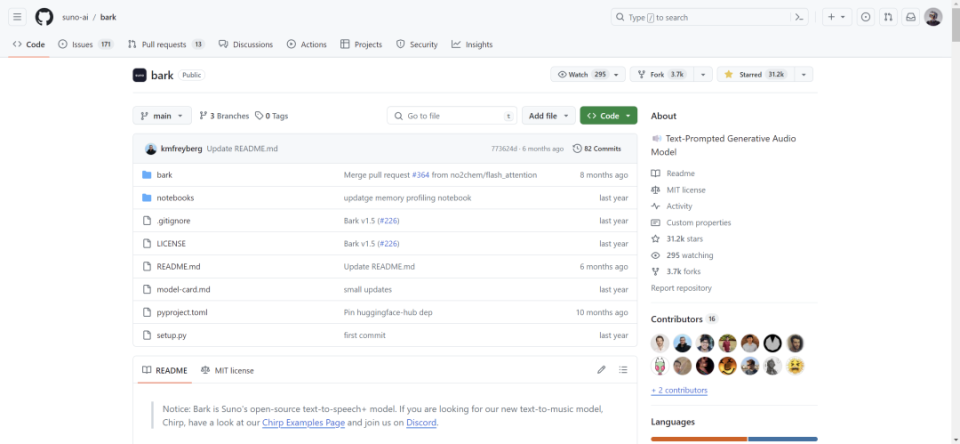Click the pencil icon to edit README

point(601,370)
